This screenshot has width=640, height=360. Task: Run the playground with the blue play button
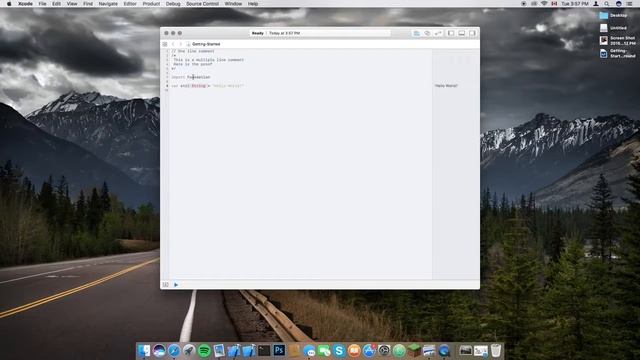[176, 284]
